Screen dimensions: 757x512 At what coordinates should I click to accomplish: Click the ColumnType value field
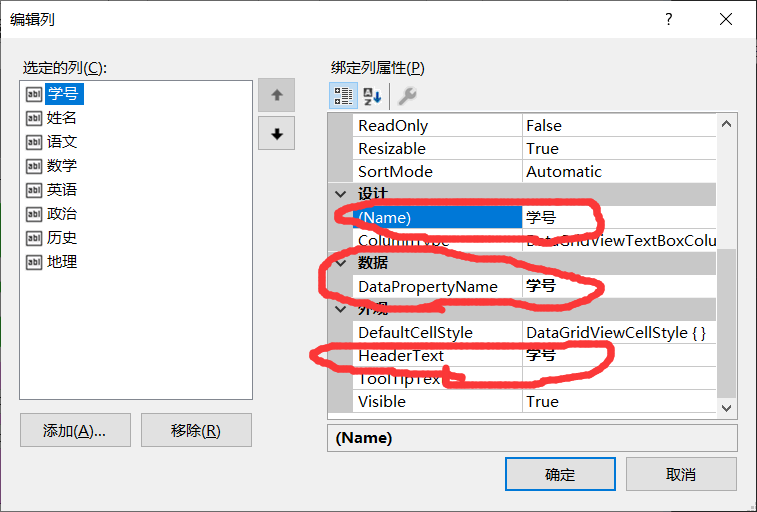(x=619, y=240)
